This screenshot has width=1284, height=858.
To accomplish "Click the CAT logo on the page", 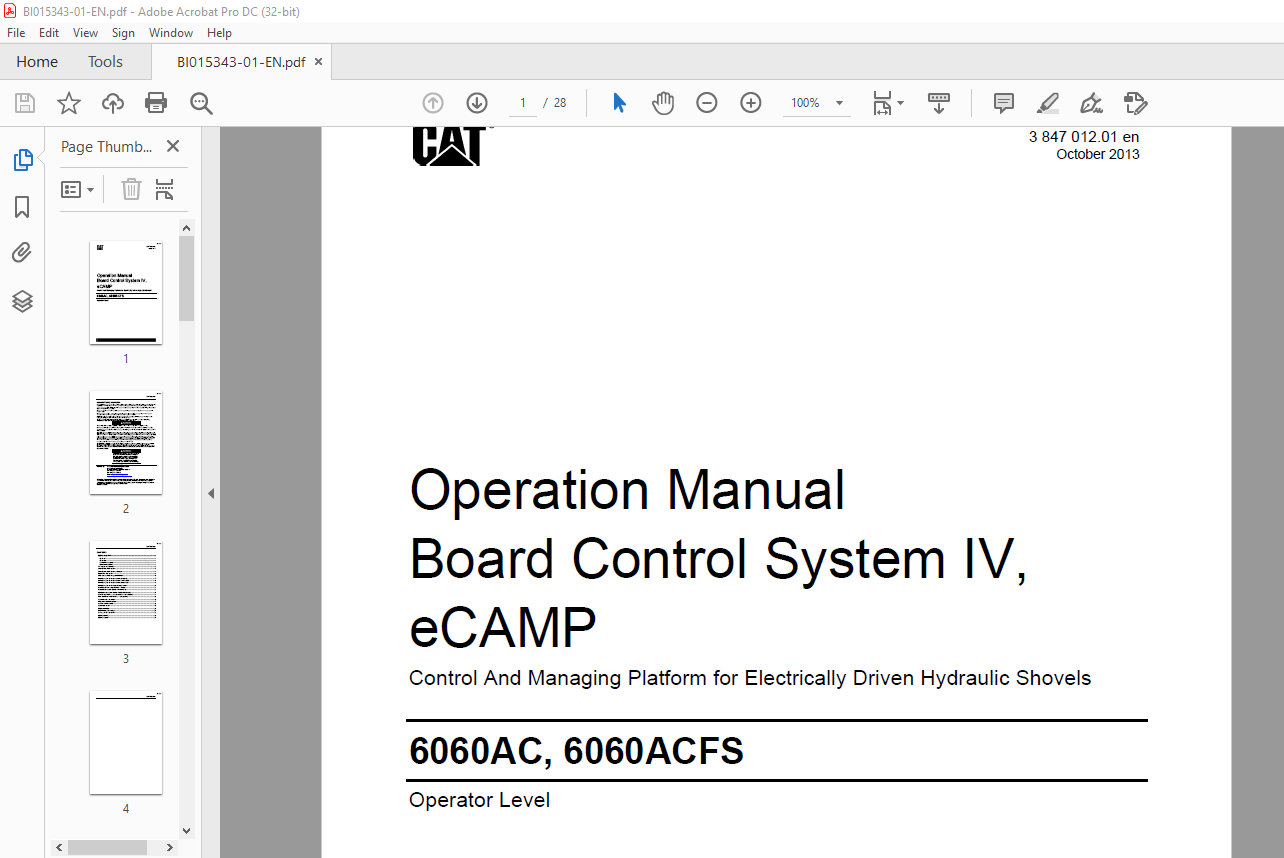I will tap(449, 146).
